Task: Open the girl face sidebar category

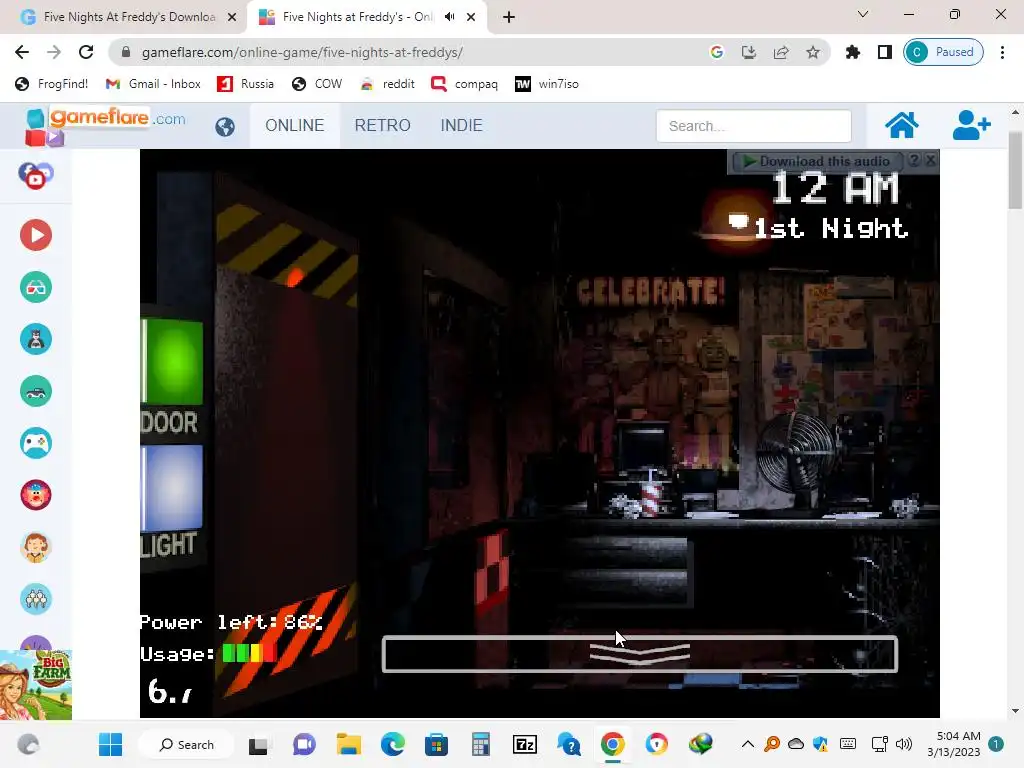Action: pyautogui.click(x=36, y=547)
